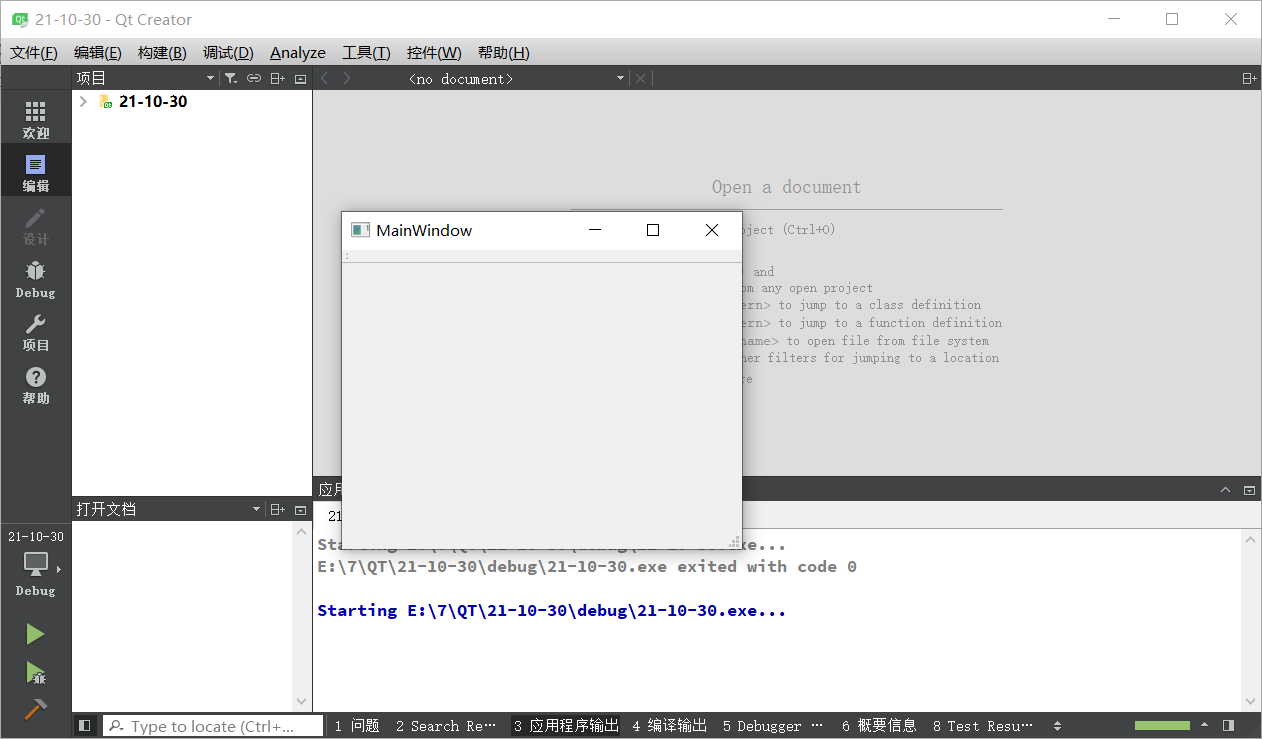Build project with hammer icon

[x=35, y=708]
